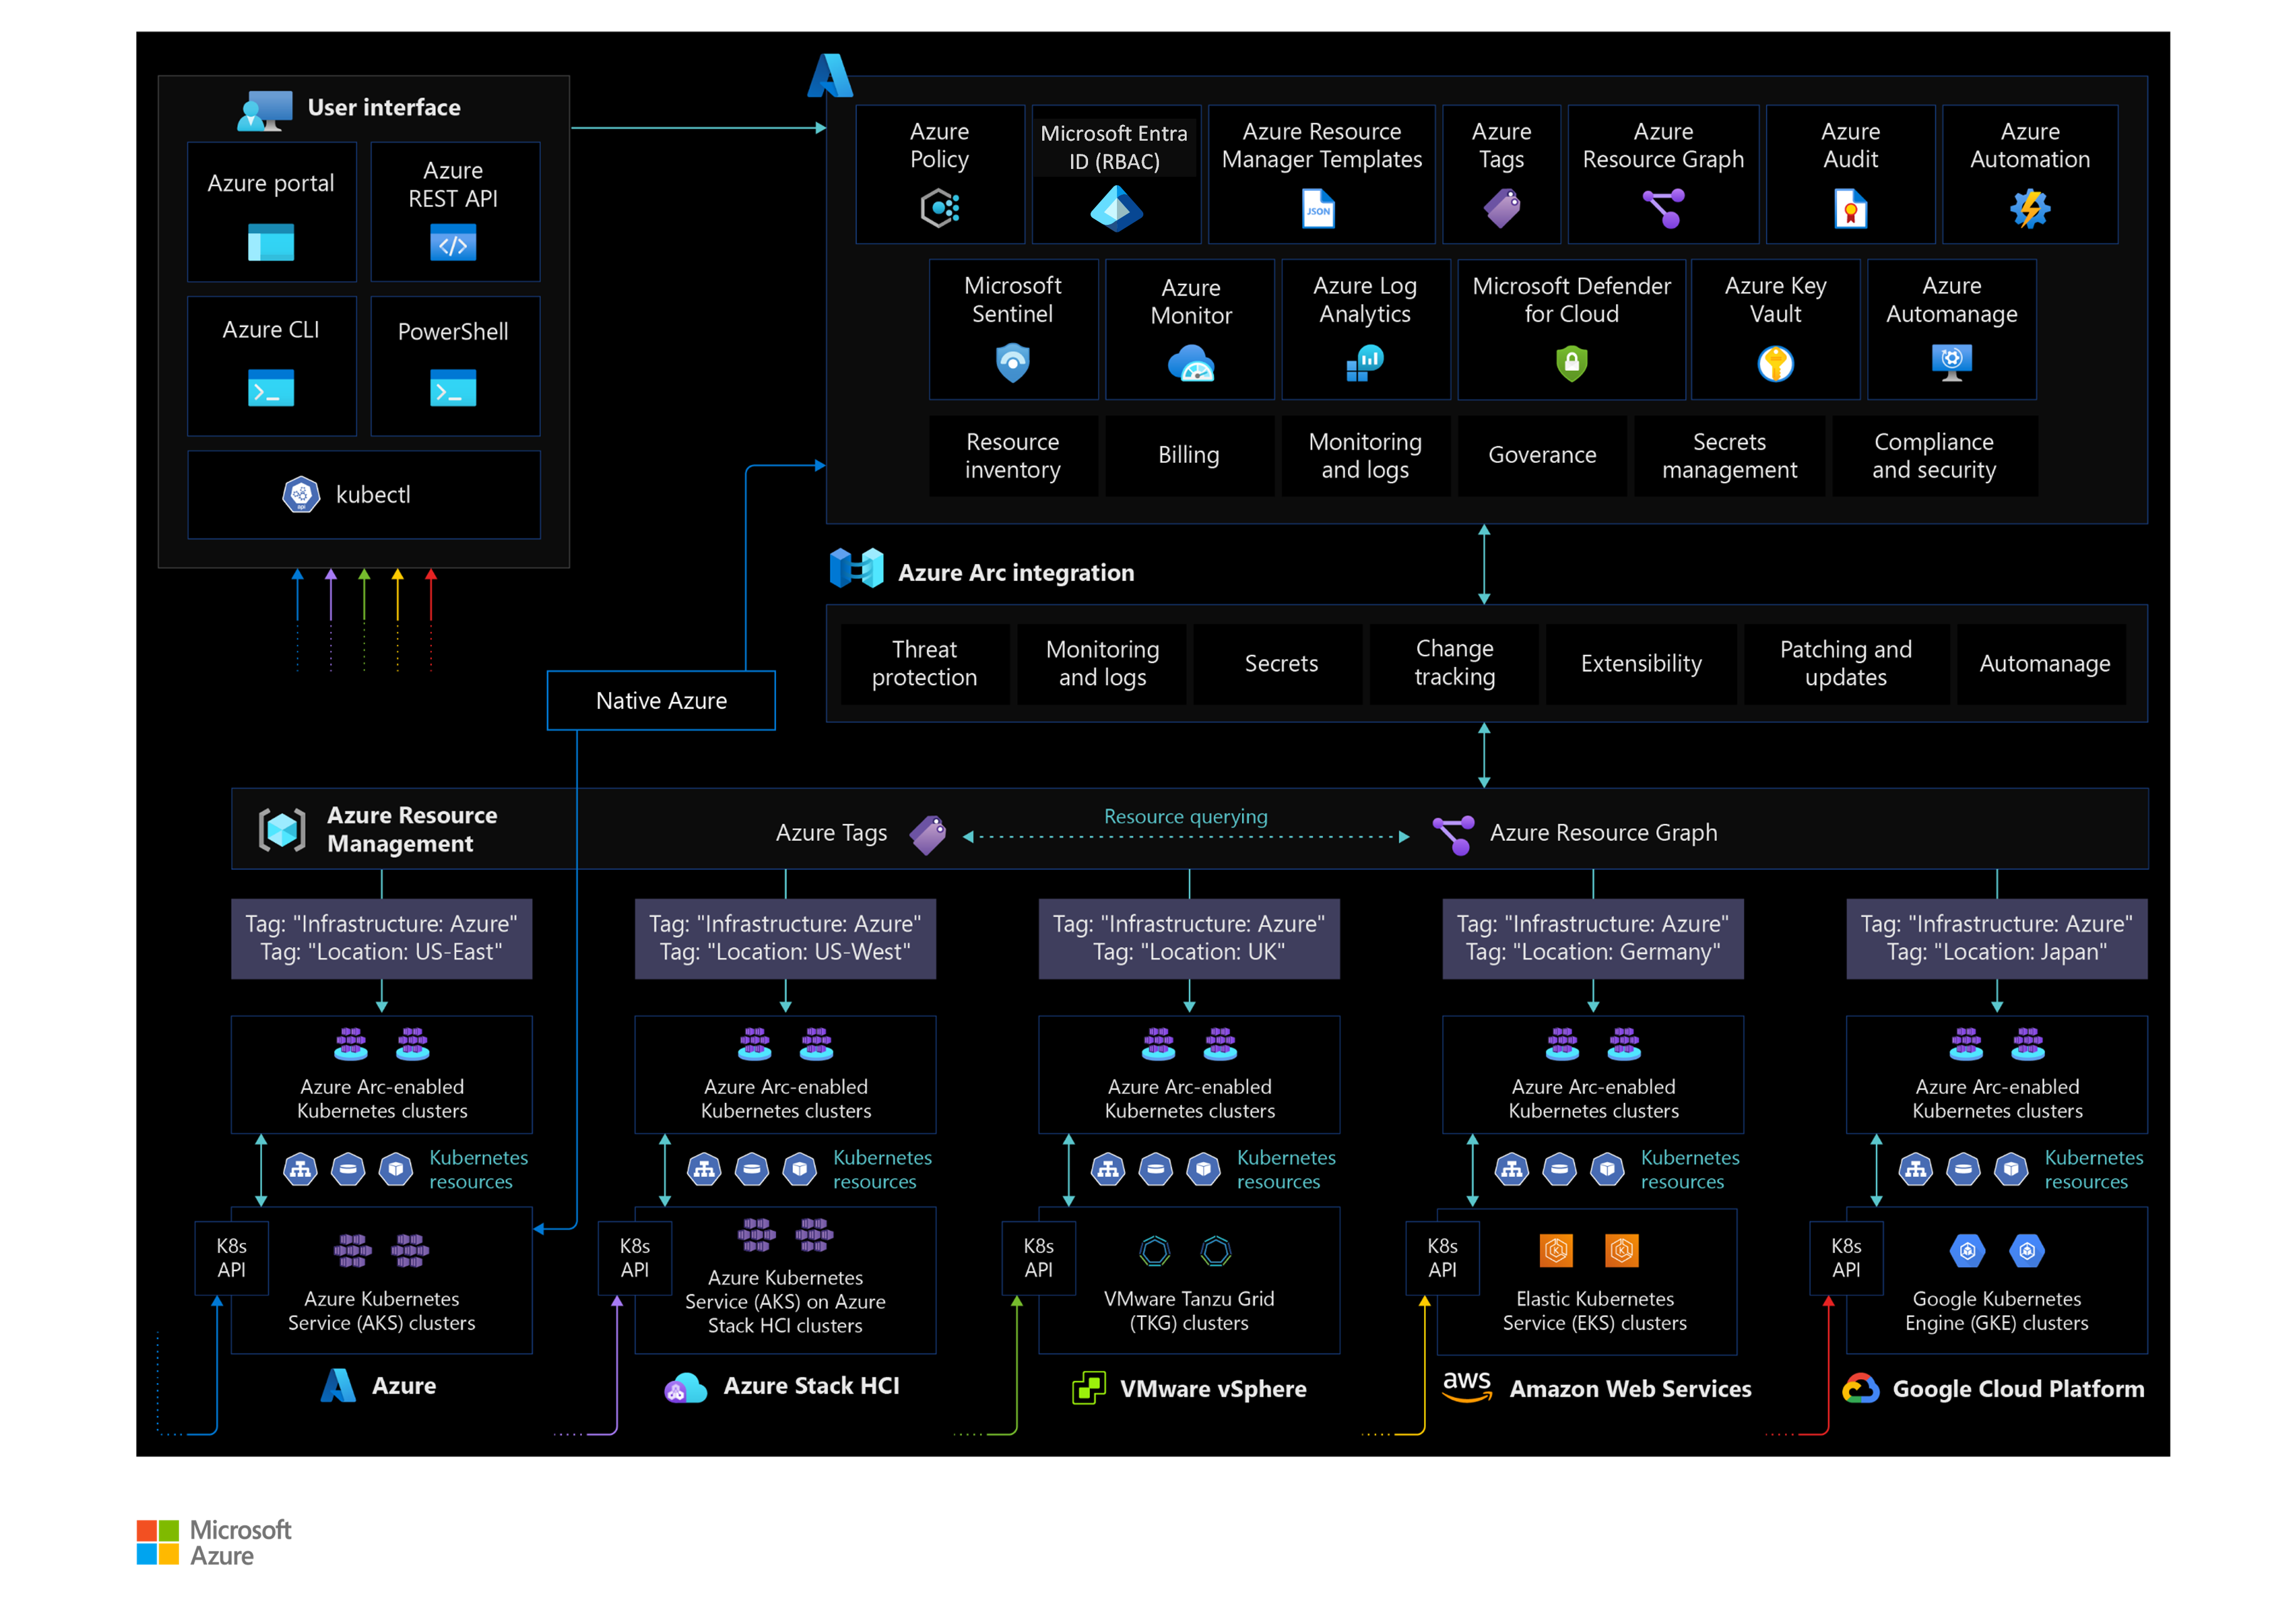The image size is (2296, 1609).
Task: Click the Monitoring and logs box under Log Analytics
Action: pos(1365,456)
